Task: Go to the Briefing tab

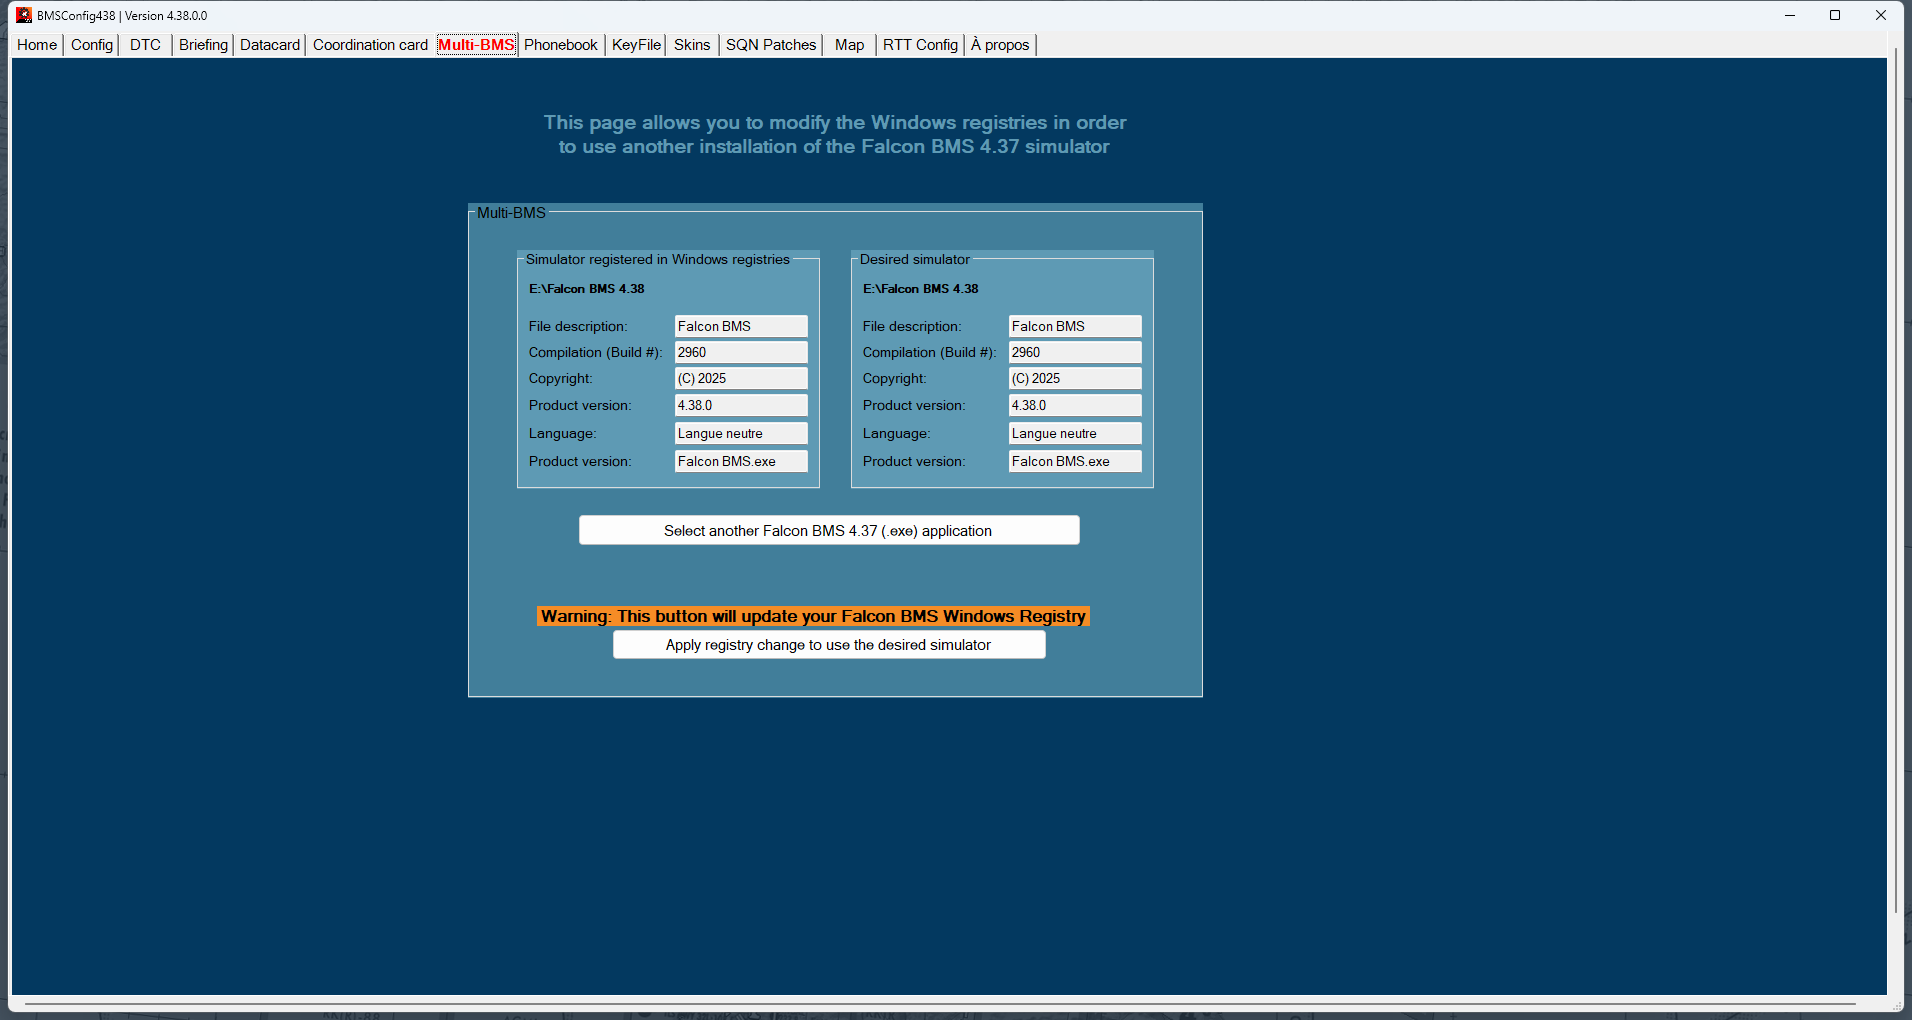Action: coord(203,45)
